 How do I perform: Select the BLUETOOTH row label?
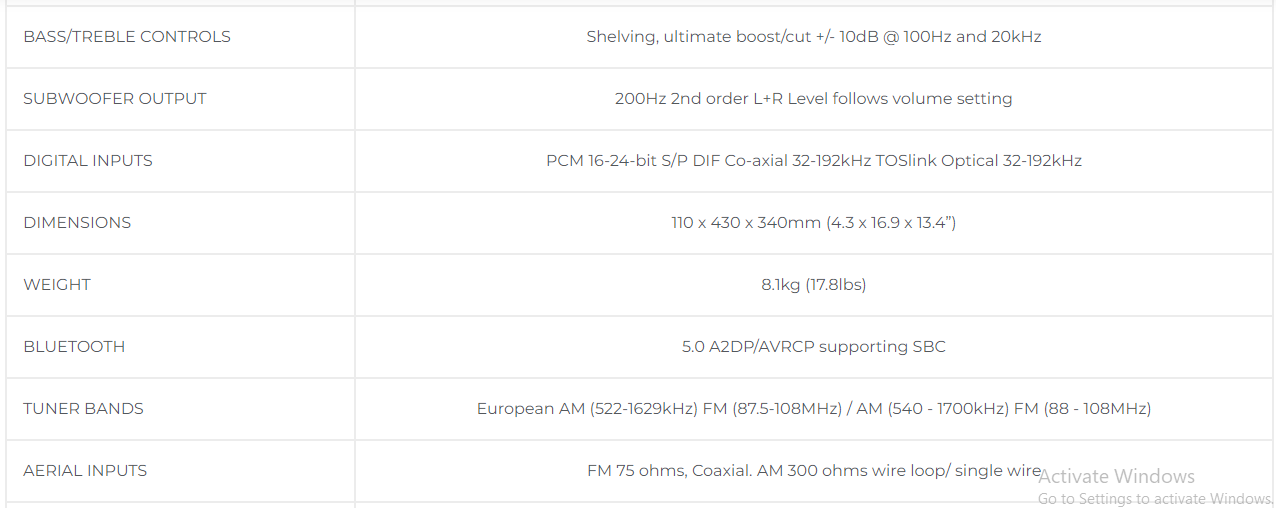pos(74,347)
